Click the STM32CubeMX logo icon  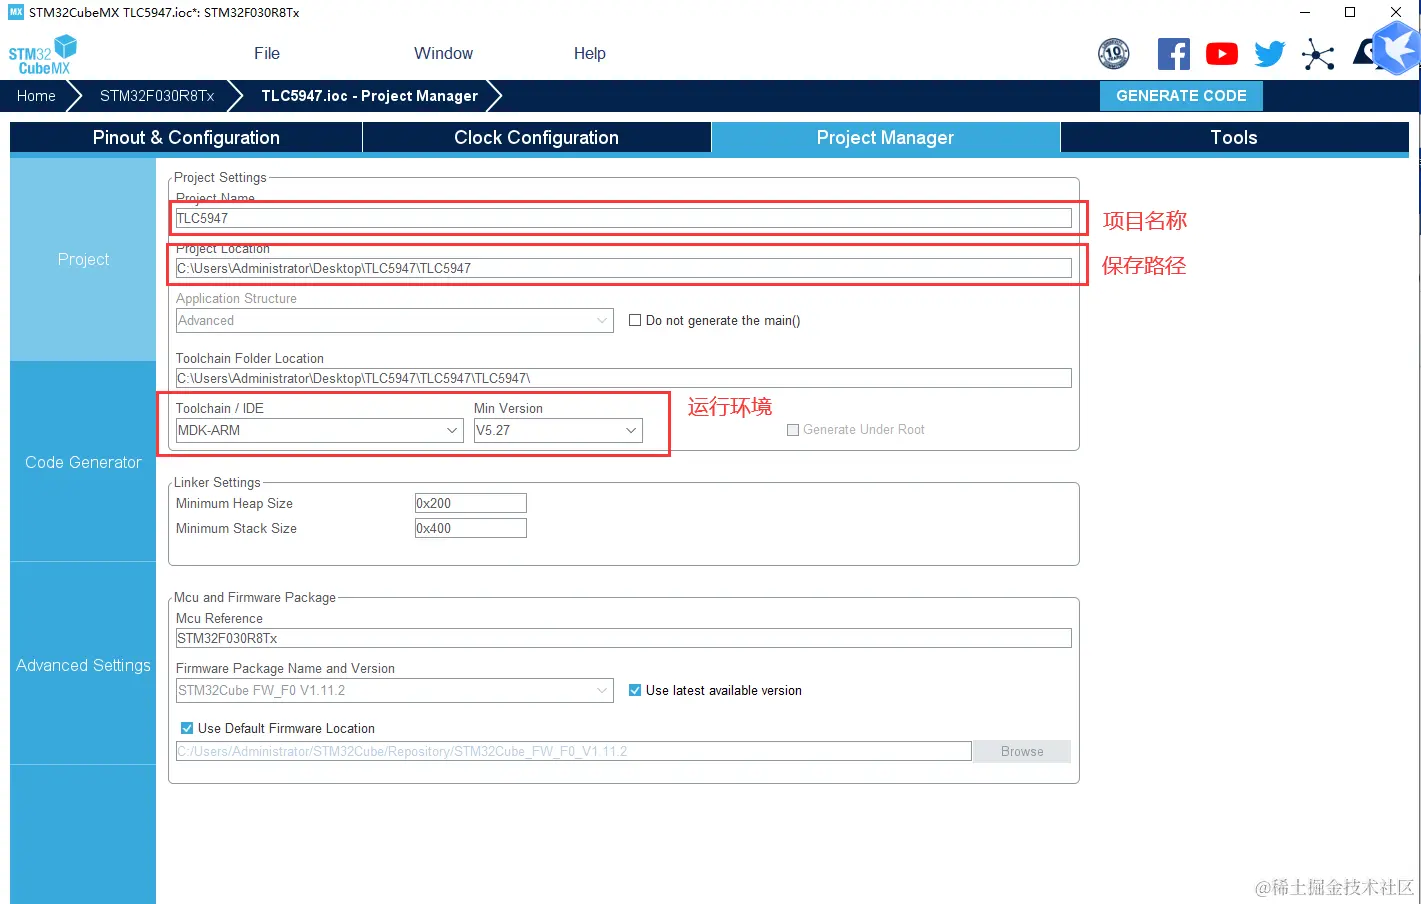coord(43,54)
